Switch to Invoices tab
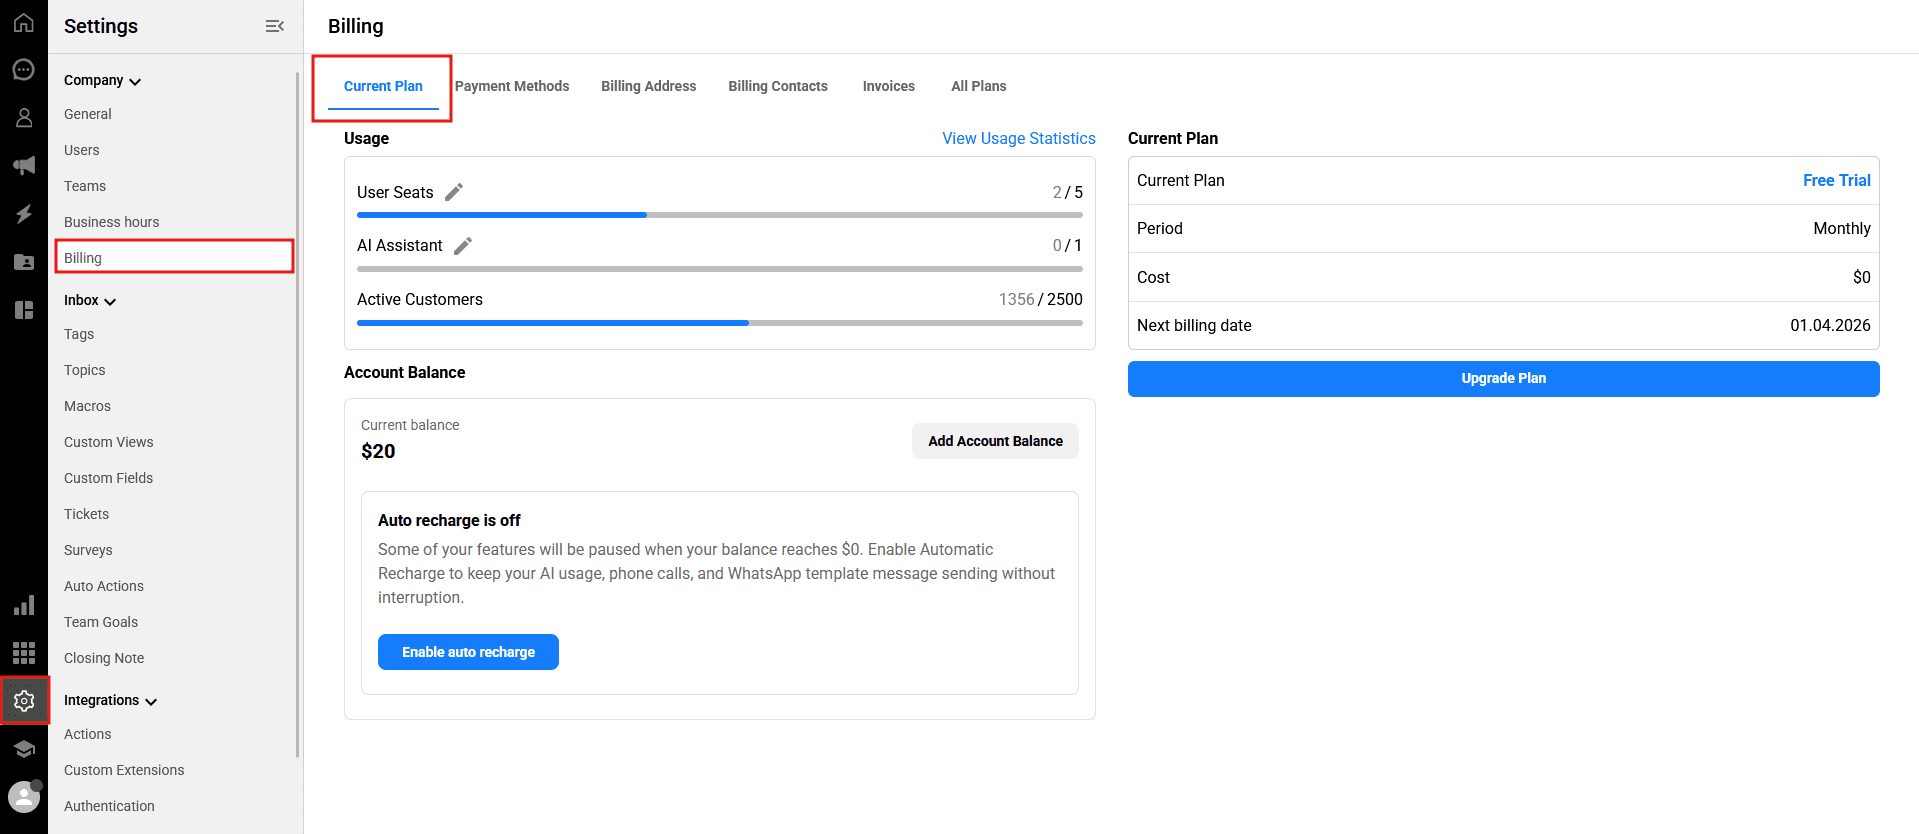 [889, 86]
